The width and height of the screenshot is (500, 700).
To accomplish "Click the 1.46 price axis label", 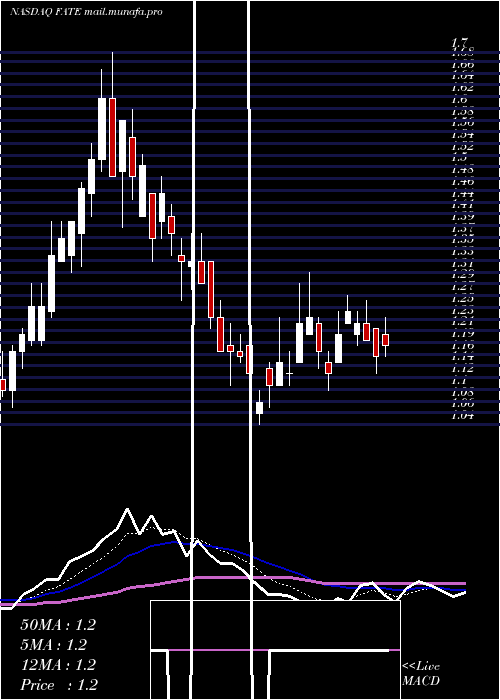I will (462, 182).
